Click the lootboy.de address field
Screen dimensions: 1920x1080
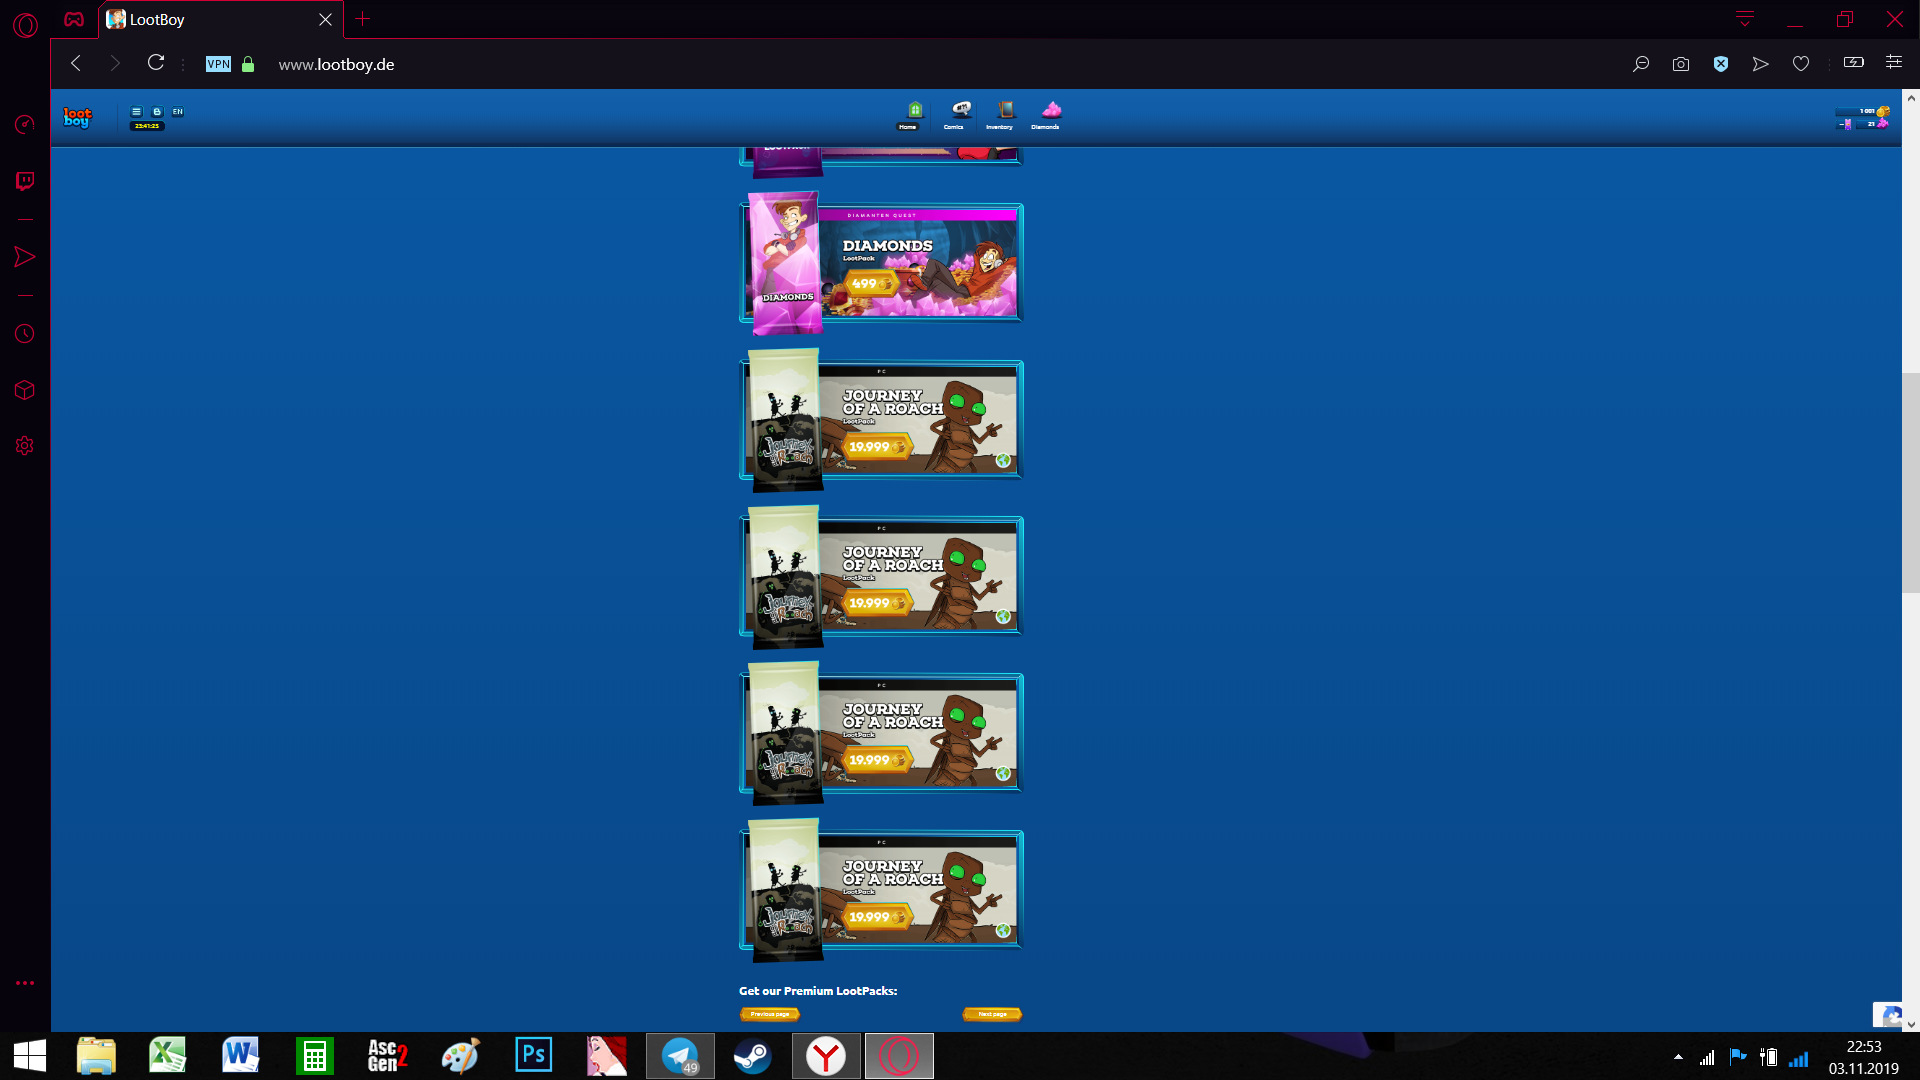coord(336,64)
